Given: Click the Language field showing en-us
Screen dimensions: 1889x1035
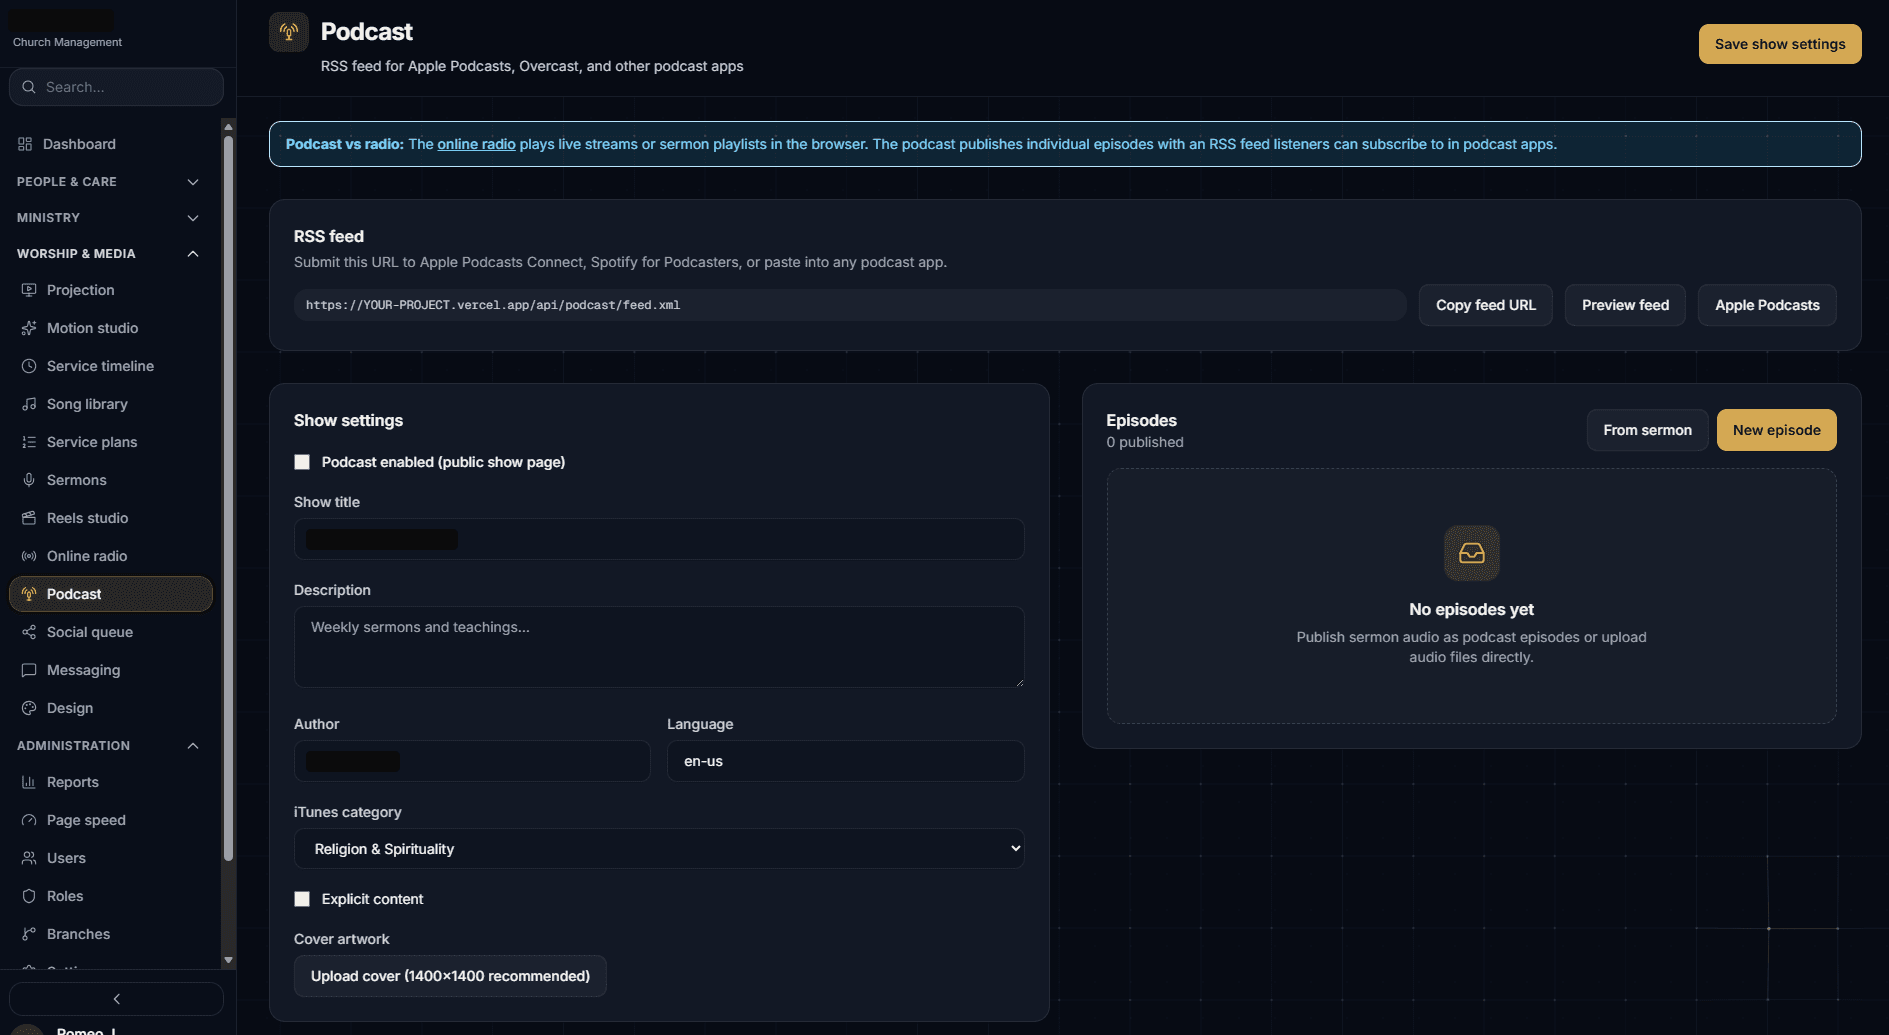Looking at the screenshot, I should click(x=845, y=761).
